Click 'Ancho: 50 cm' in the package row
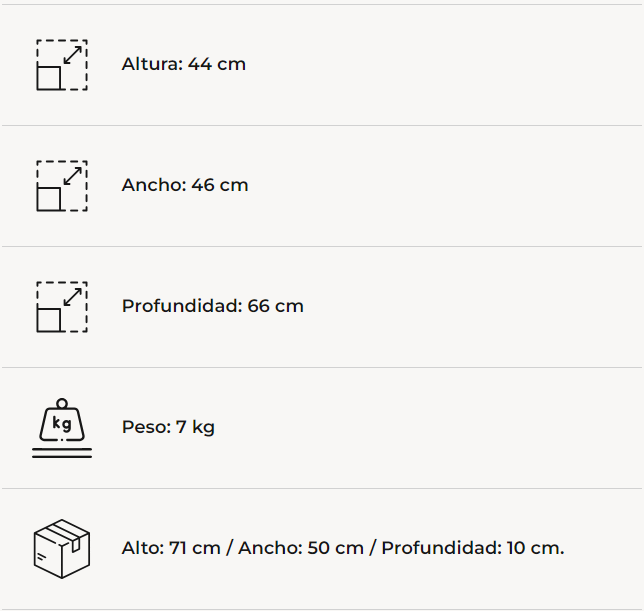The height and width of the screenshot is (611, 644). pyautogui.click(x=301, y=548)
